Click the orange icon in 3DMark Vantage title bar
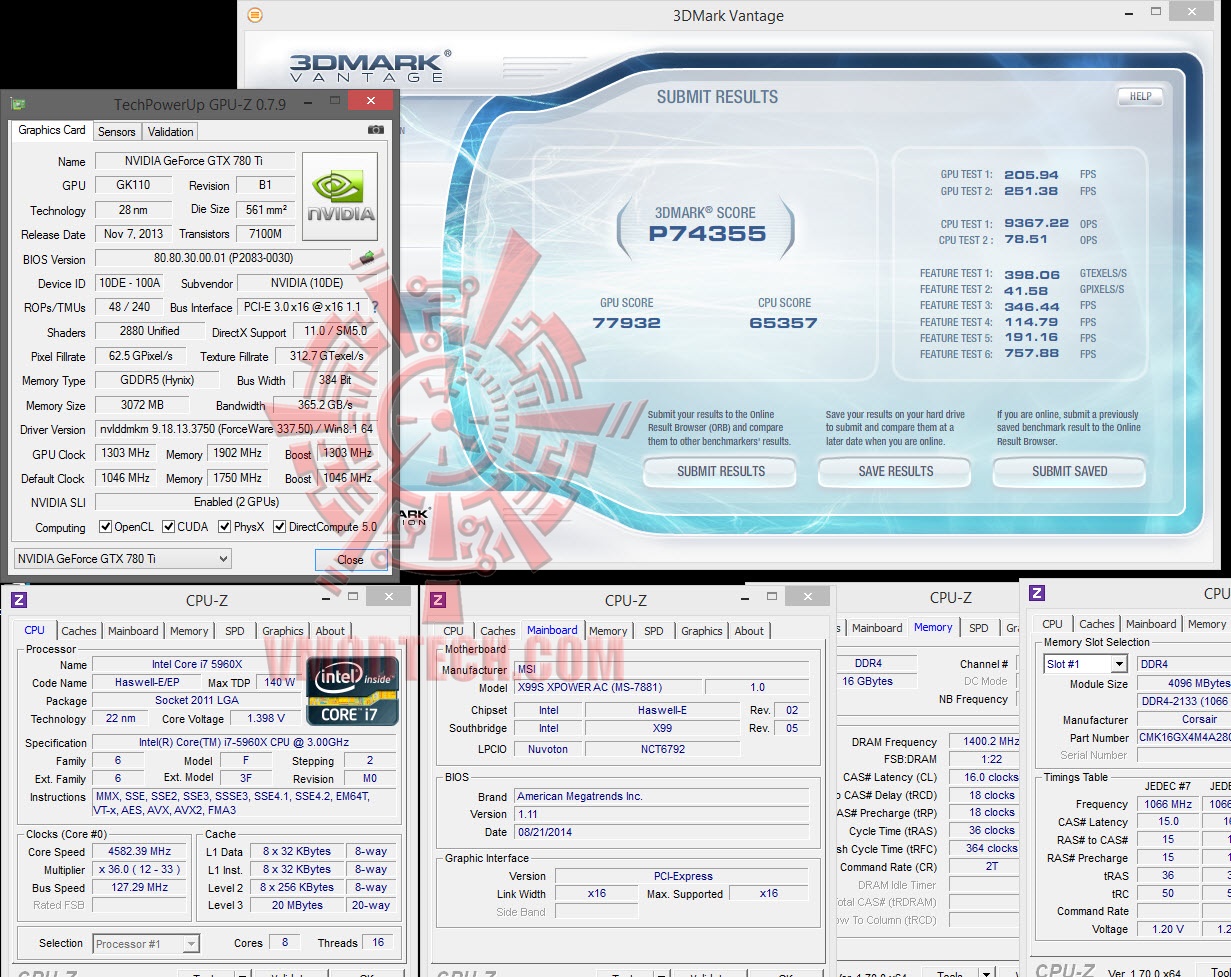Screen dimensions: 1231x977 coord(254,15)
